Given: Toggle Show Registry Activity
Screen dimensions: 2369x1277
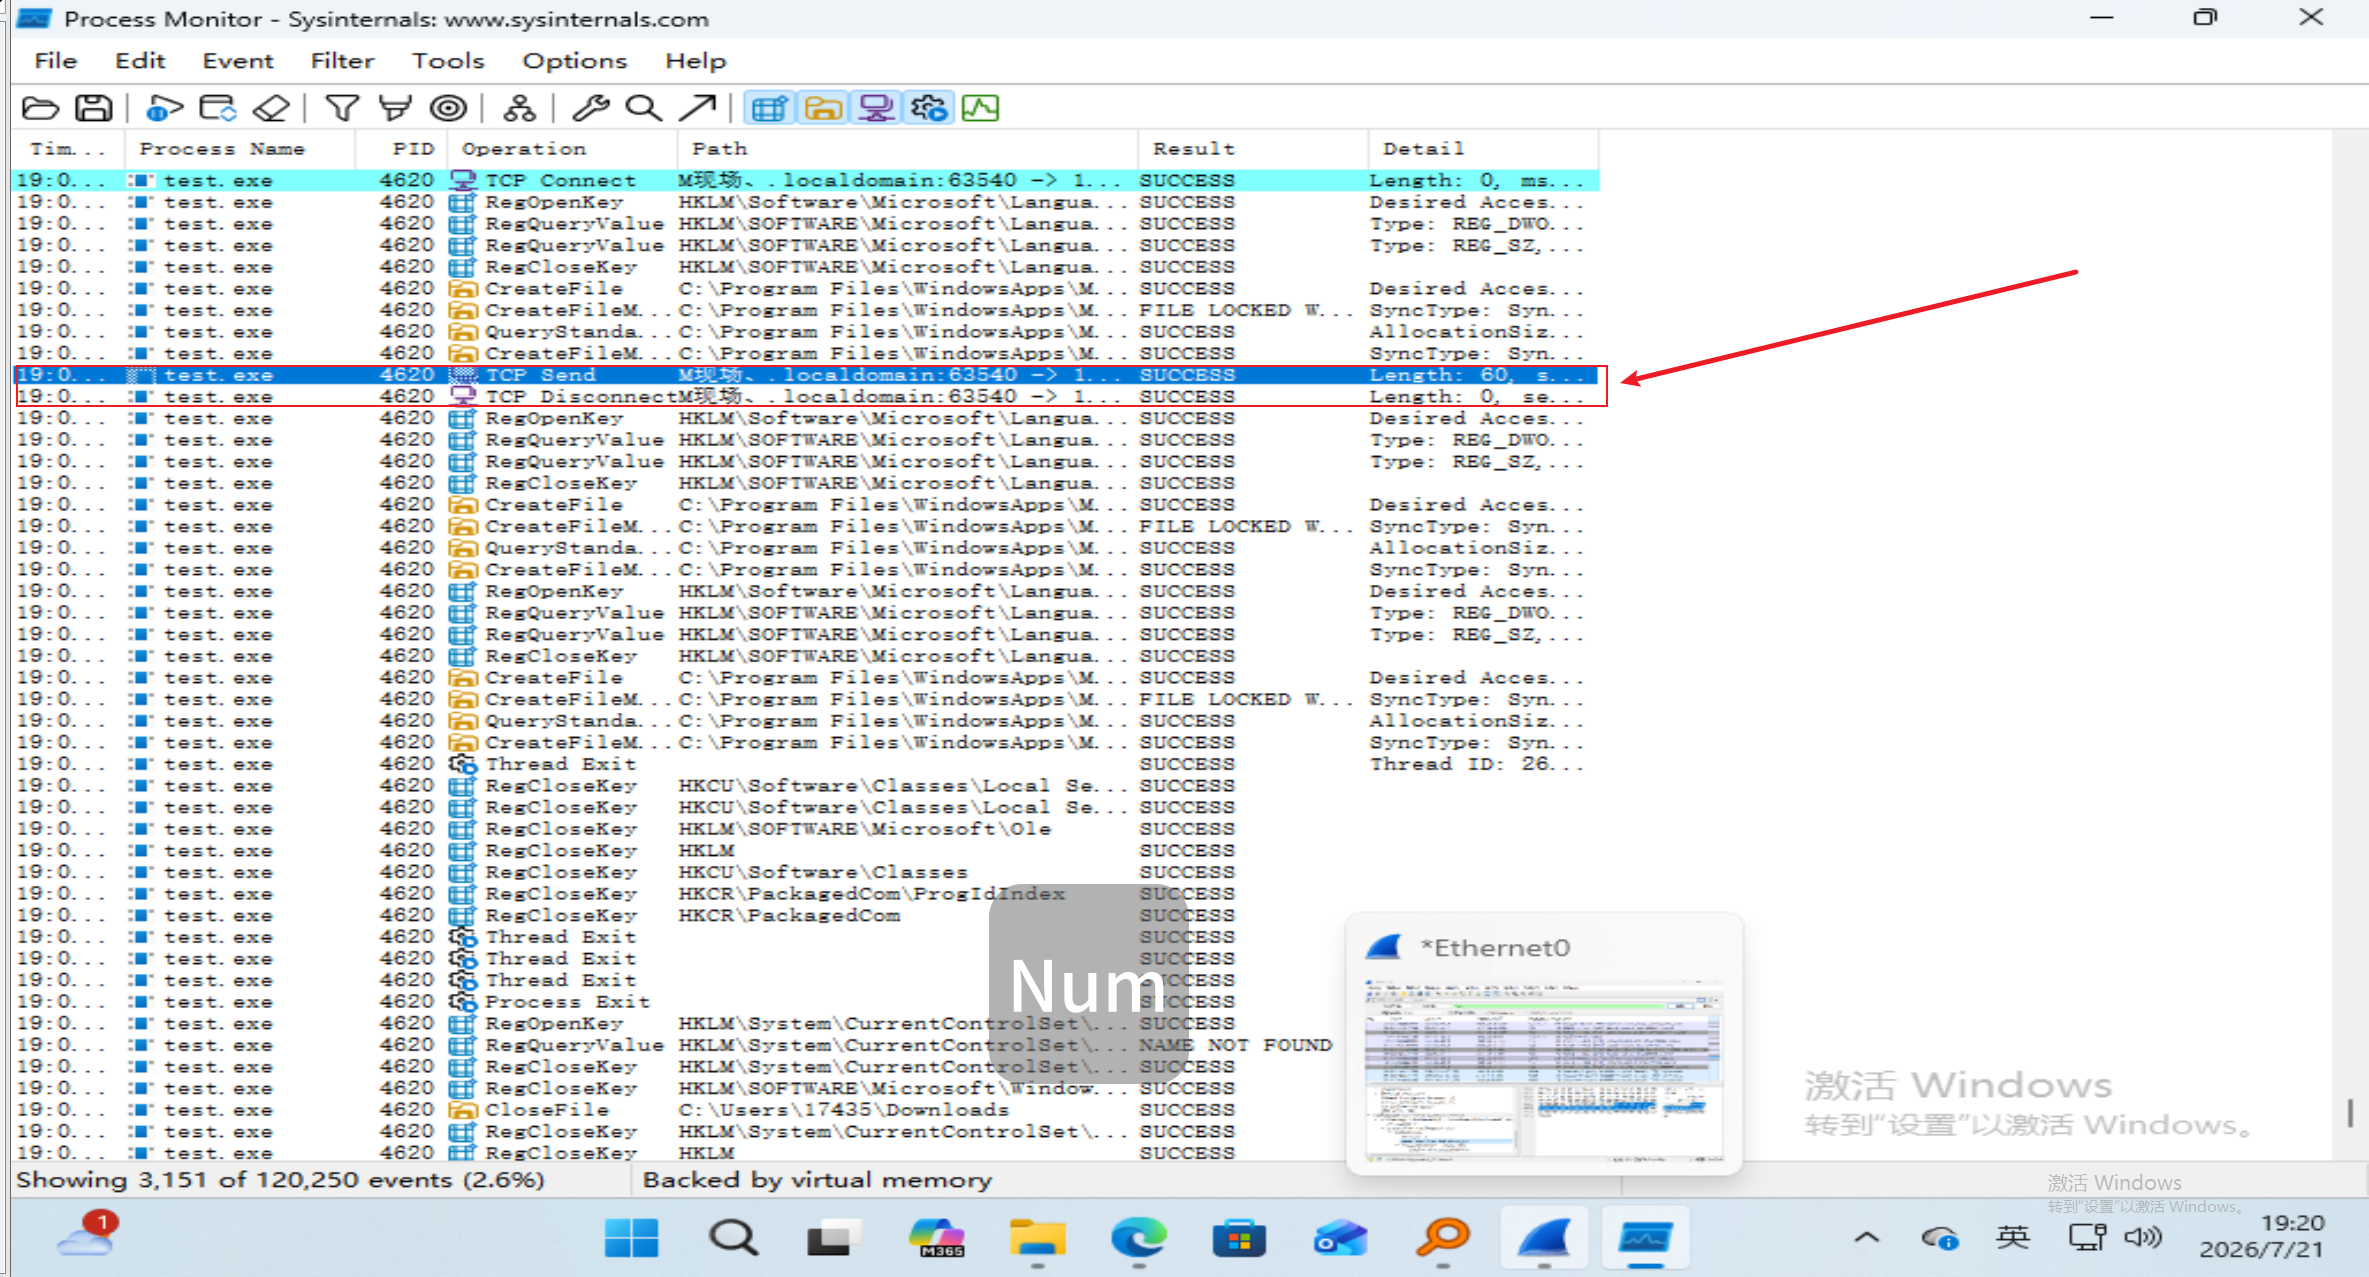Looking at the screenshot, I should [769, 108].
